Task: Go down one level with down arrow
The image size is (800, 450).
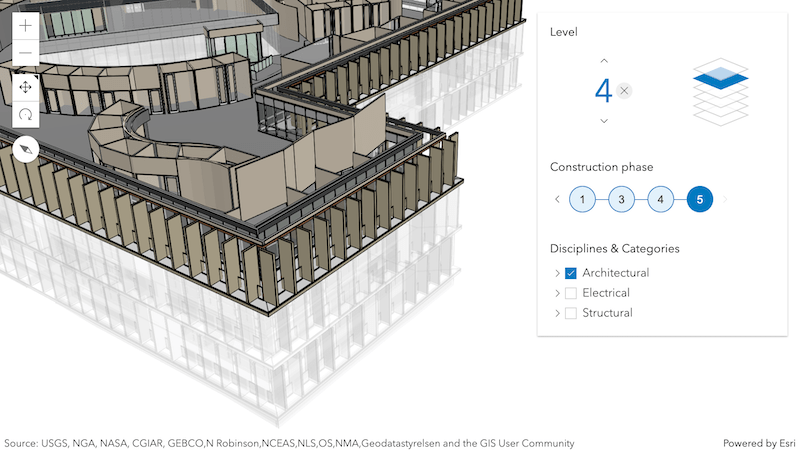Action: click(604, 121)
